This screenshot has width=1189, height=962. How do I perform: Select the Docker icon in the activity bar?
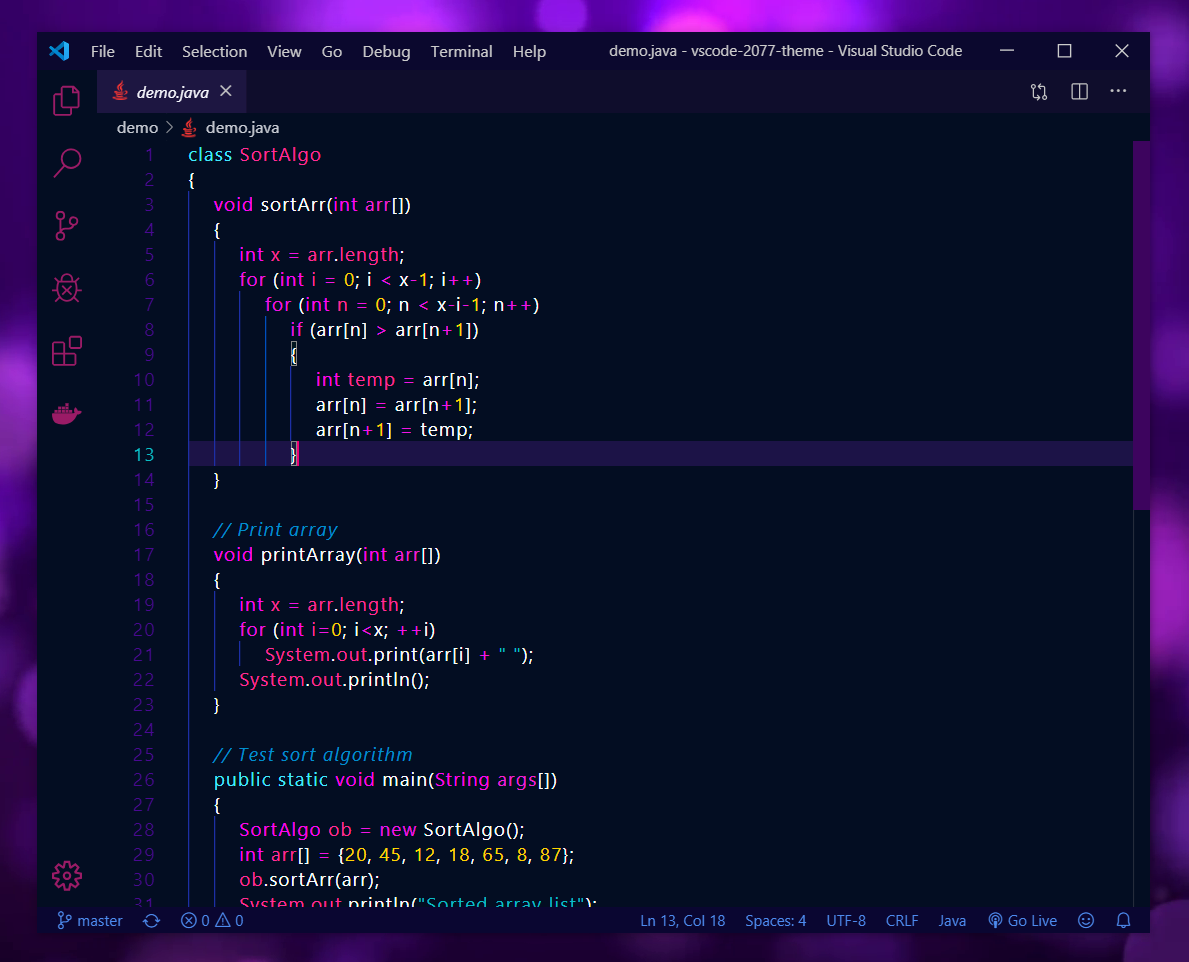[66, 413]
